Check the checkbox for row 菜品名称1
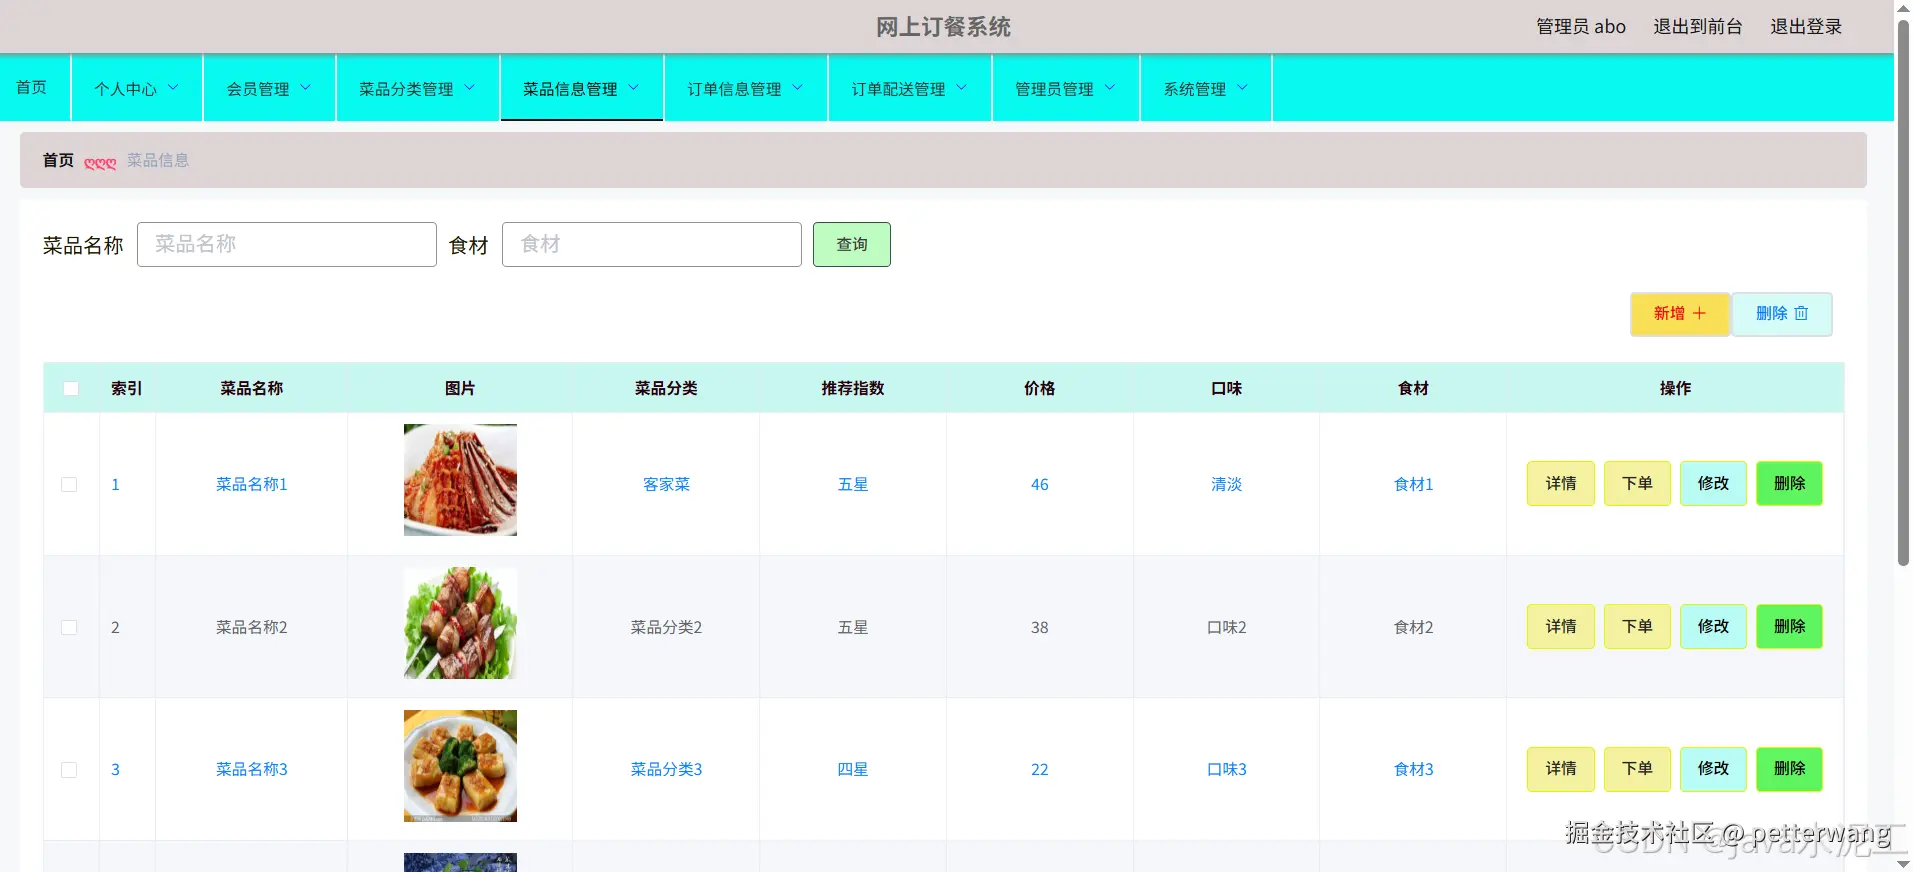The width and height of the screenshot is (1913, 872). click(69, 484)
